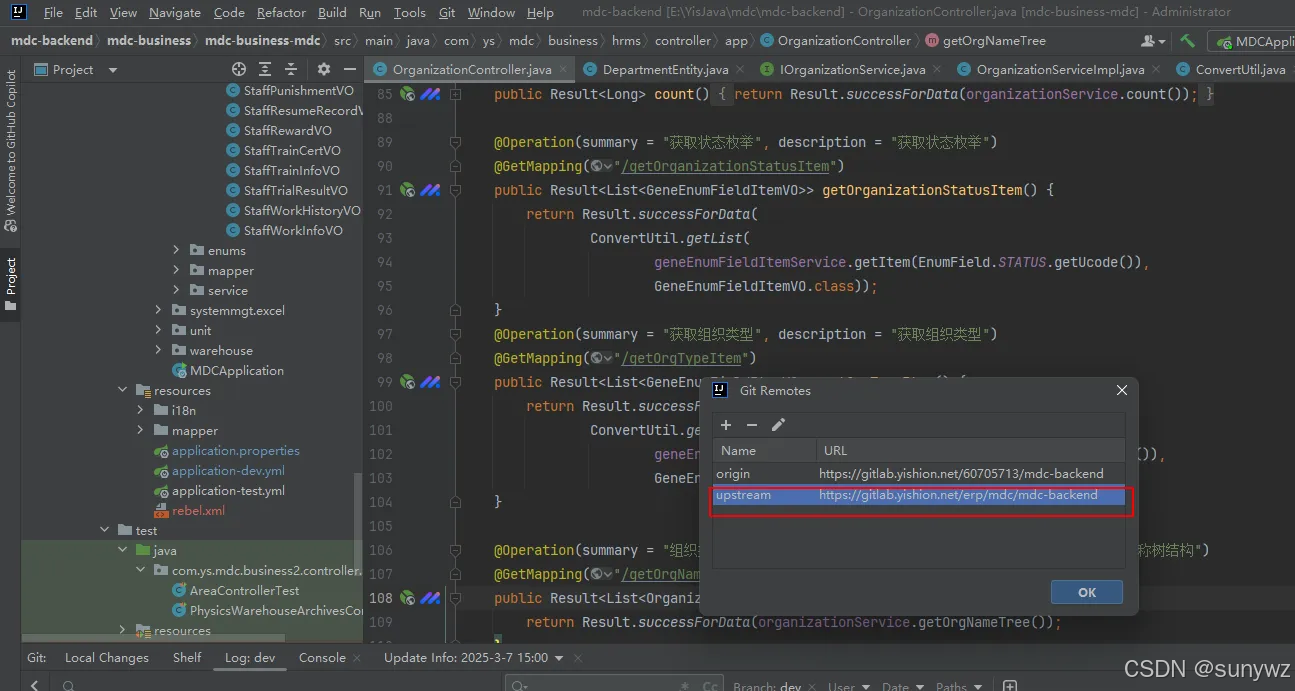The width and height of the screenshot is (1295, 691).
Task: Click gutter web icon at line 99
Action: coord(407,382)
